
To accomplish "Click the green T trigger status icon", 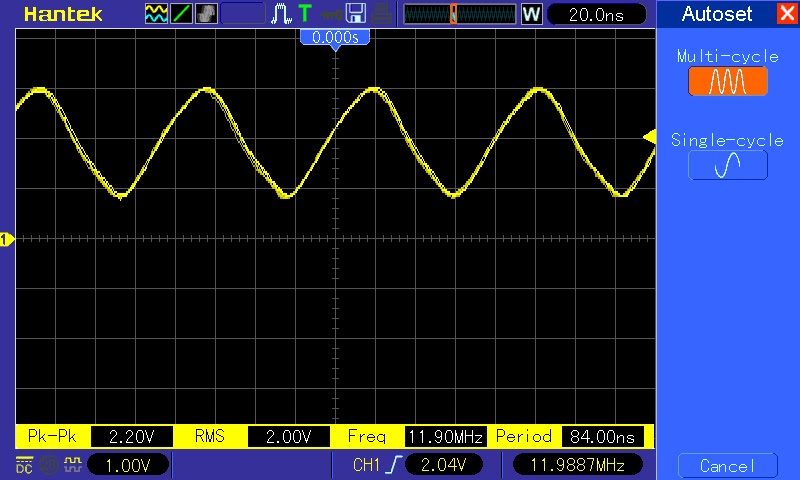I will pyautogui.click(x=304, y=14).
